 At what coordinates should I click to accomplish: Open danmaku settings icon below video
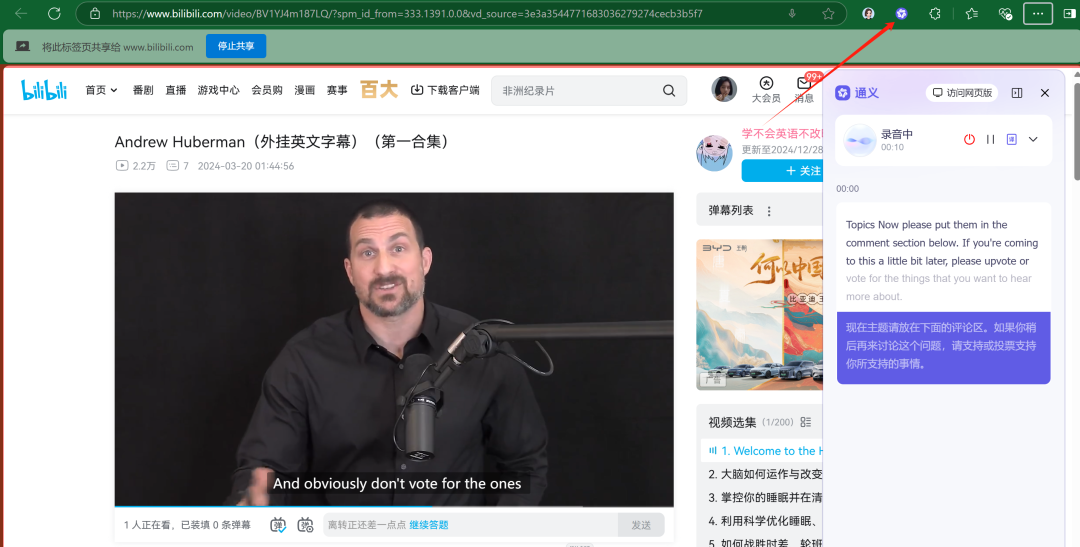pos(305,525)
